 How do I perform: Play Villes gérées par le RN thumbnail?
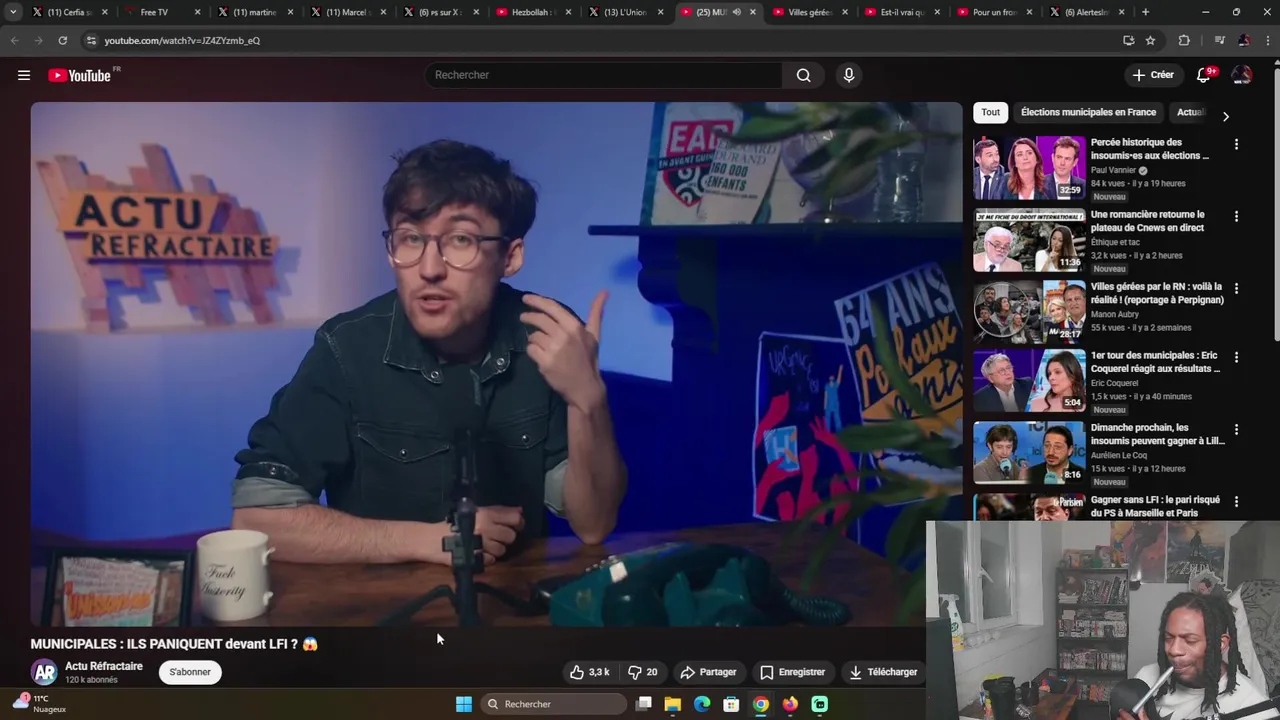(1029, 312)
